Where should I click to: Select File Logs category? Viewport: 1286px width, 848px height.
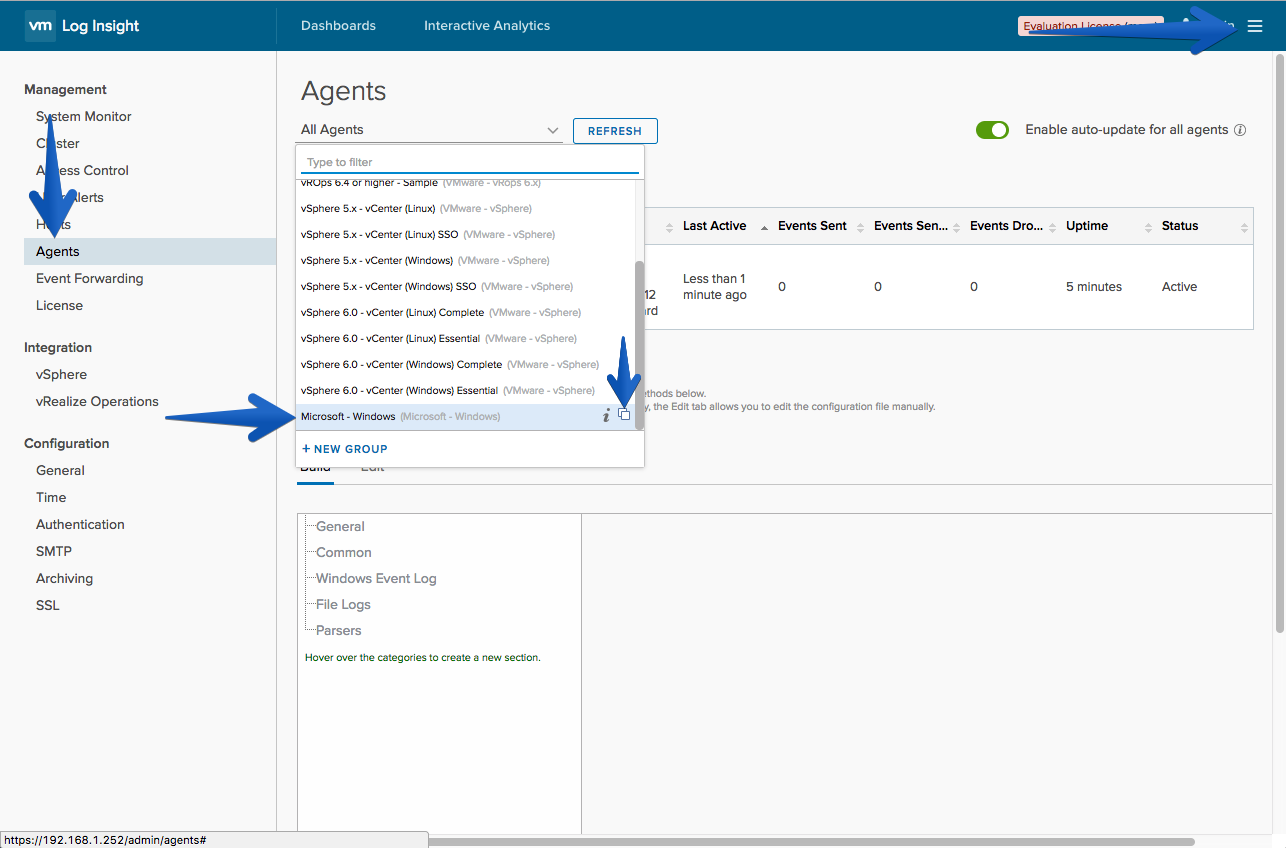click(343, 605)
